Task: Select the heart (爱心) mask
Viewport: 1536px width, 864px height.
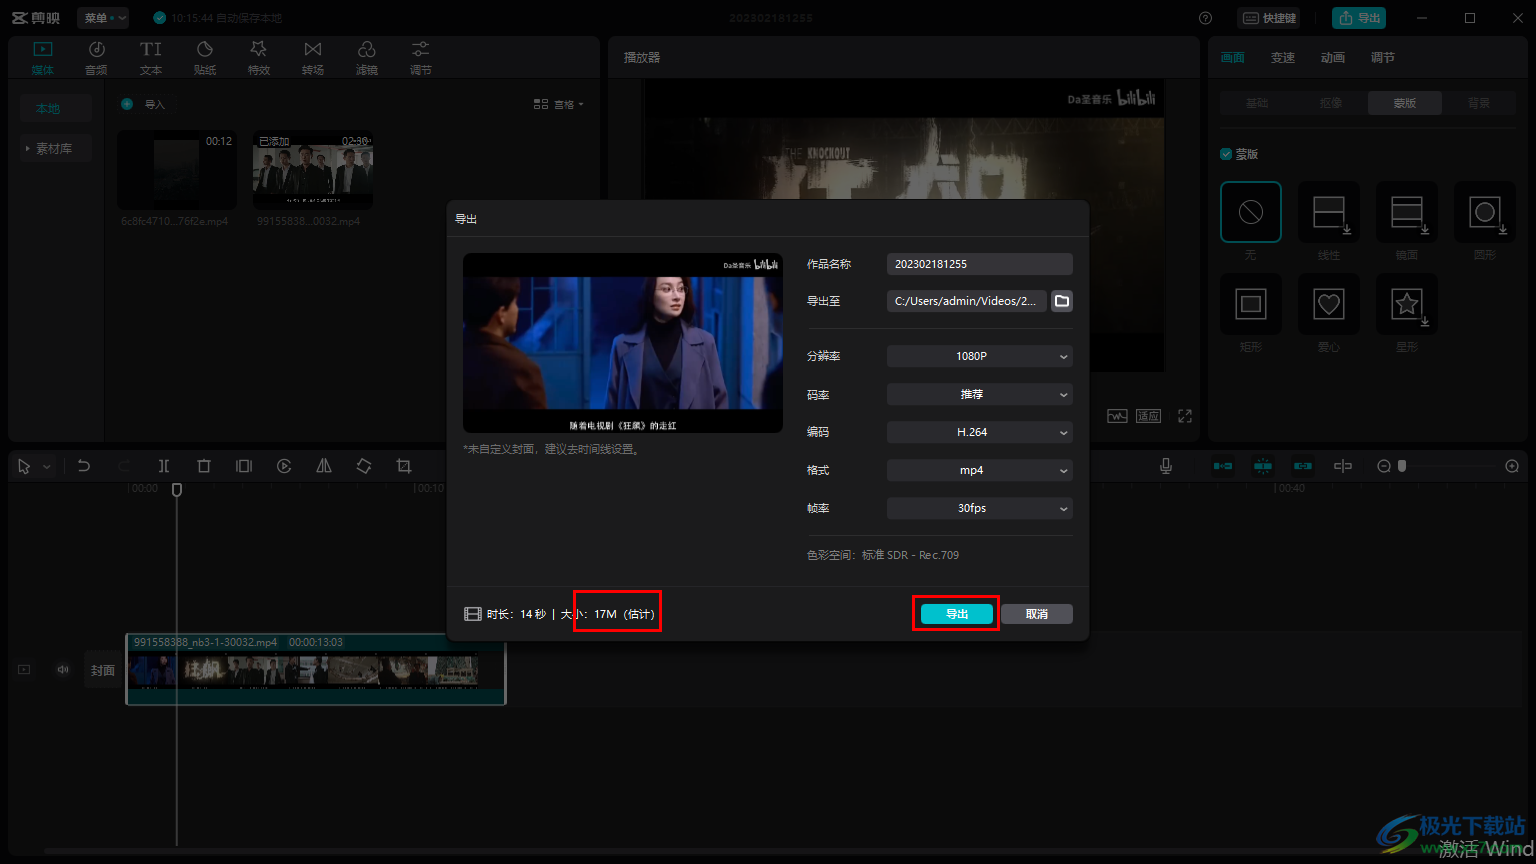Action: click(x=1329, y=304)
